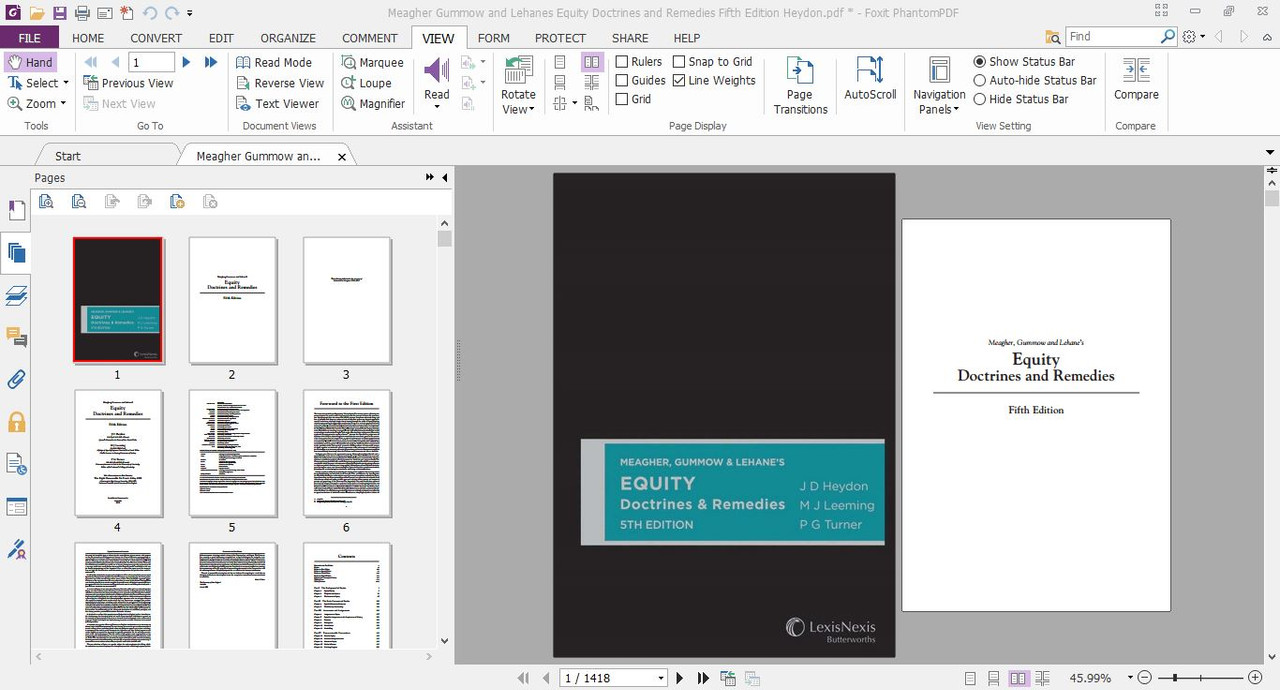Click zoom out minus button in status bar
This screenshot has height=690, width=1280.
(1145, 678)
